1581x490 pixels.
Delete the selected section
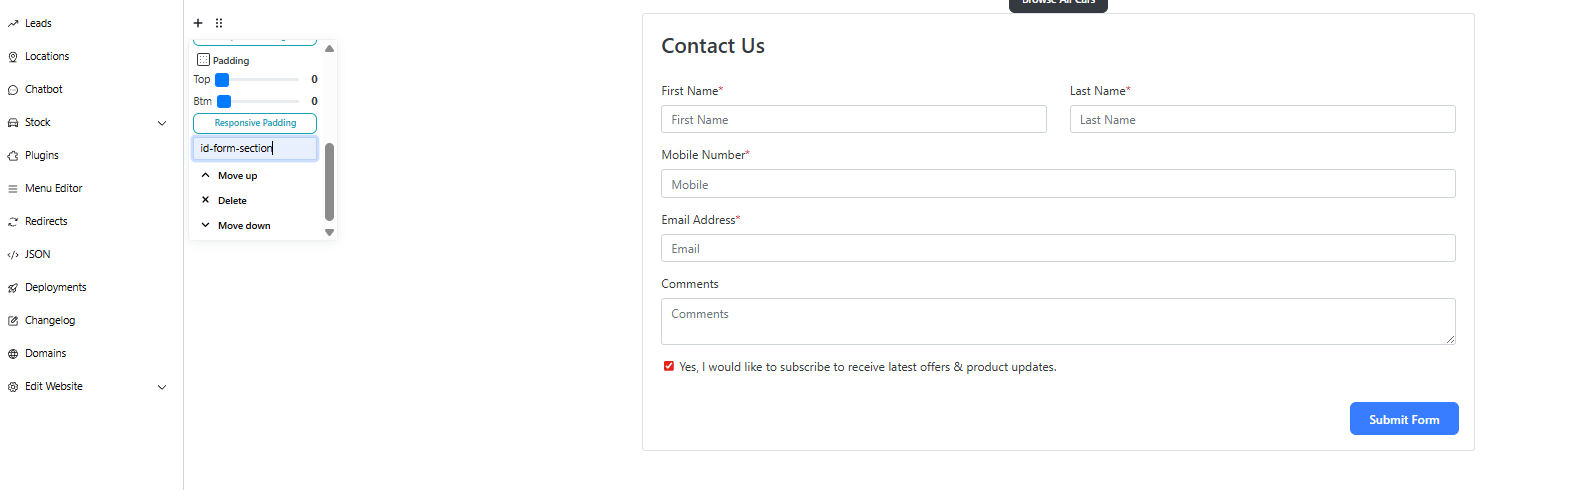232,200
